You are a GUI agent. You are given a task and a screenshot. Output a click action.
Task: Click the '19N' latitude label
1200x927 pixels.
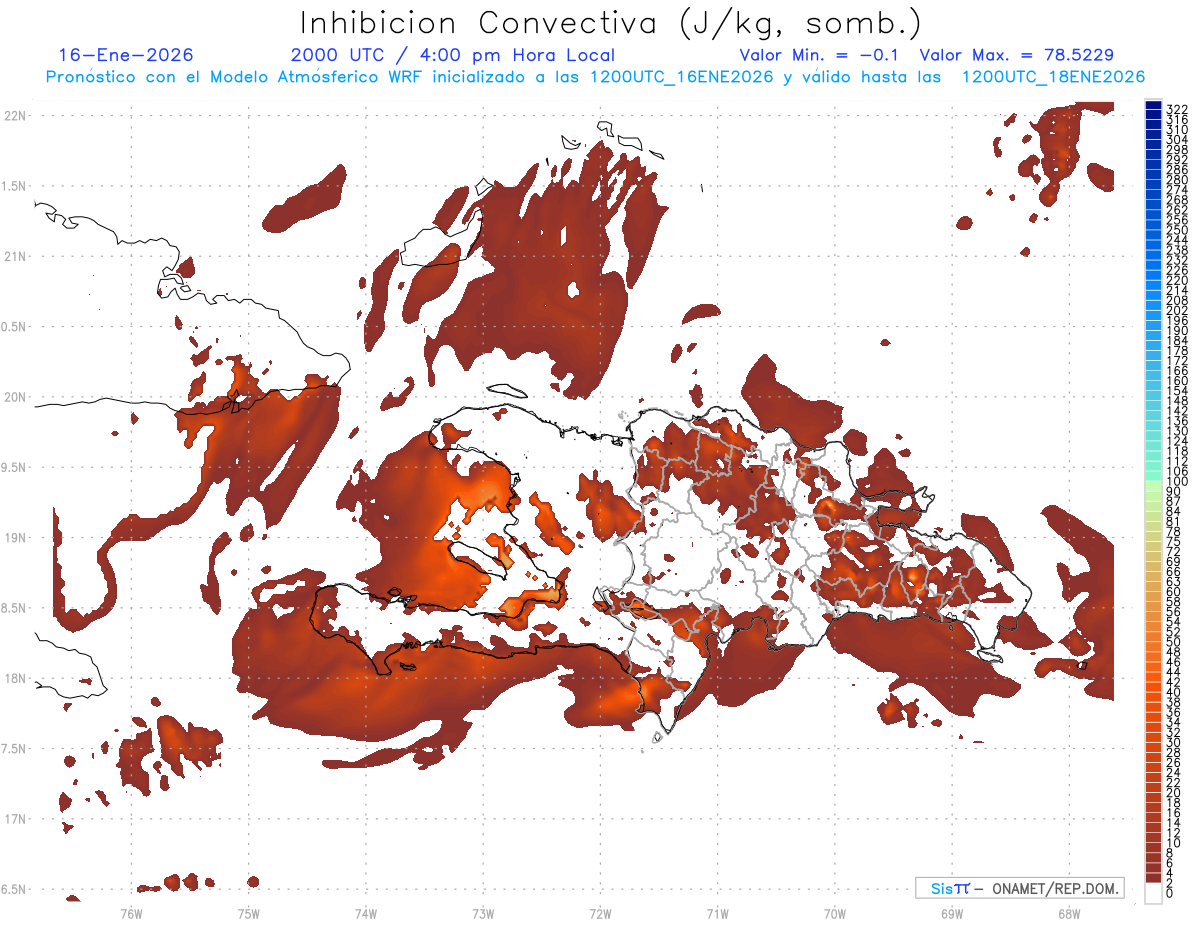[15, 537]
